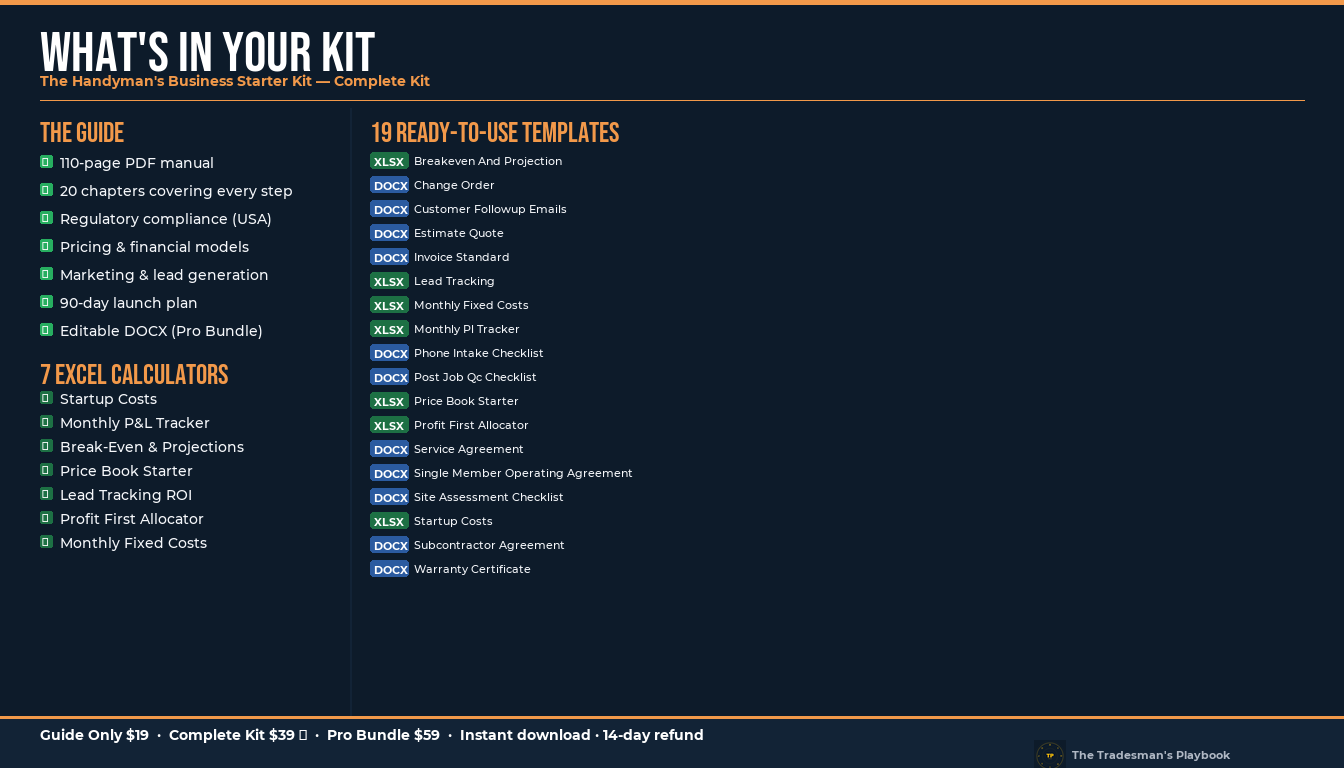Click the XLSX badge beside Breakeven And Projection
The image size is (1344, 768).
point(389,161)
